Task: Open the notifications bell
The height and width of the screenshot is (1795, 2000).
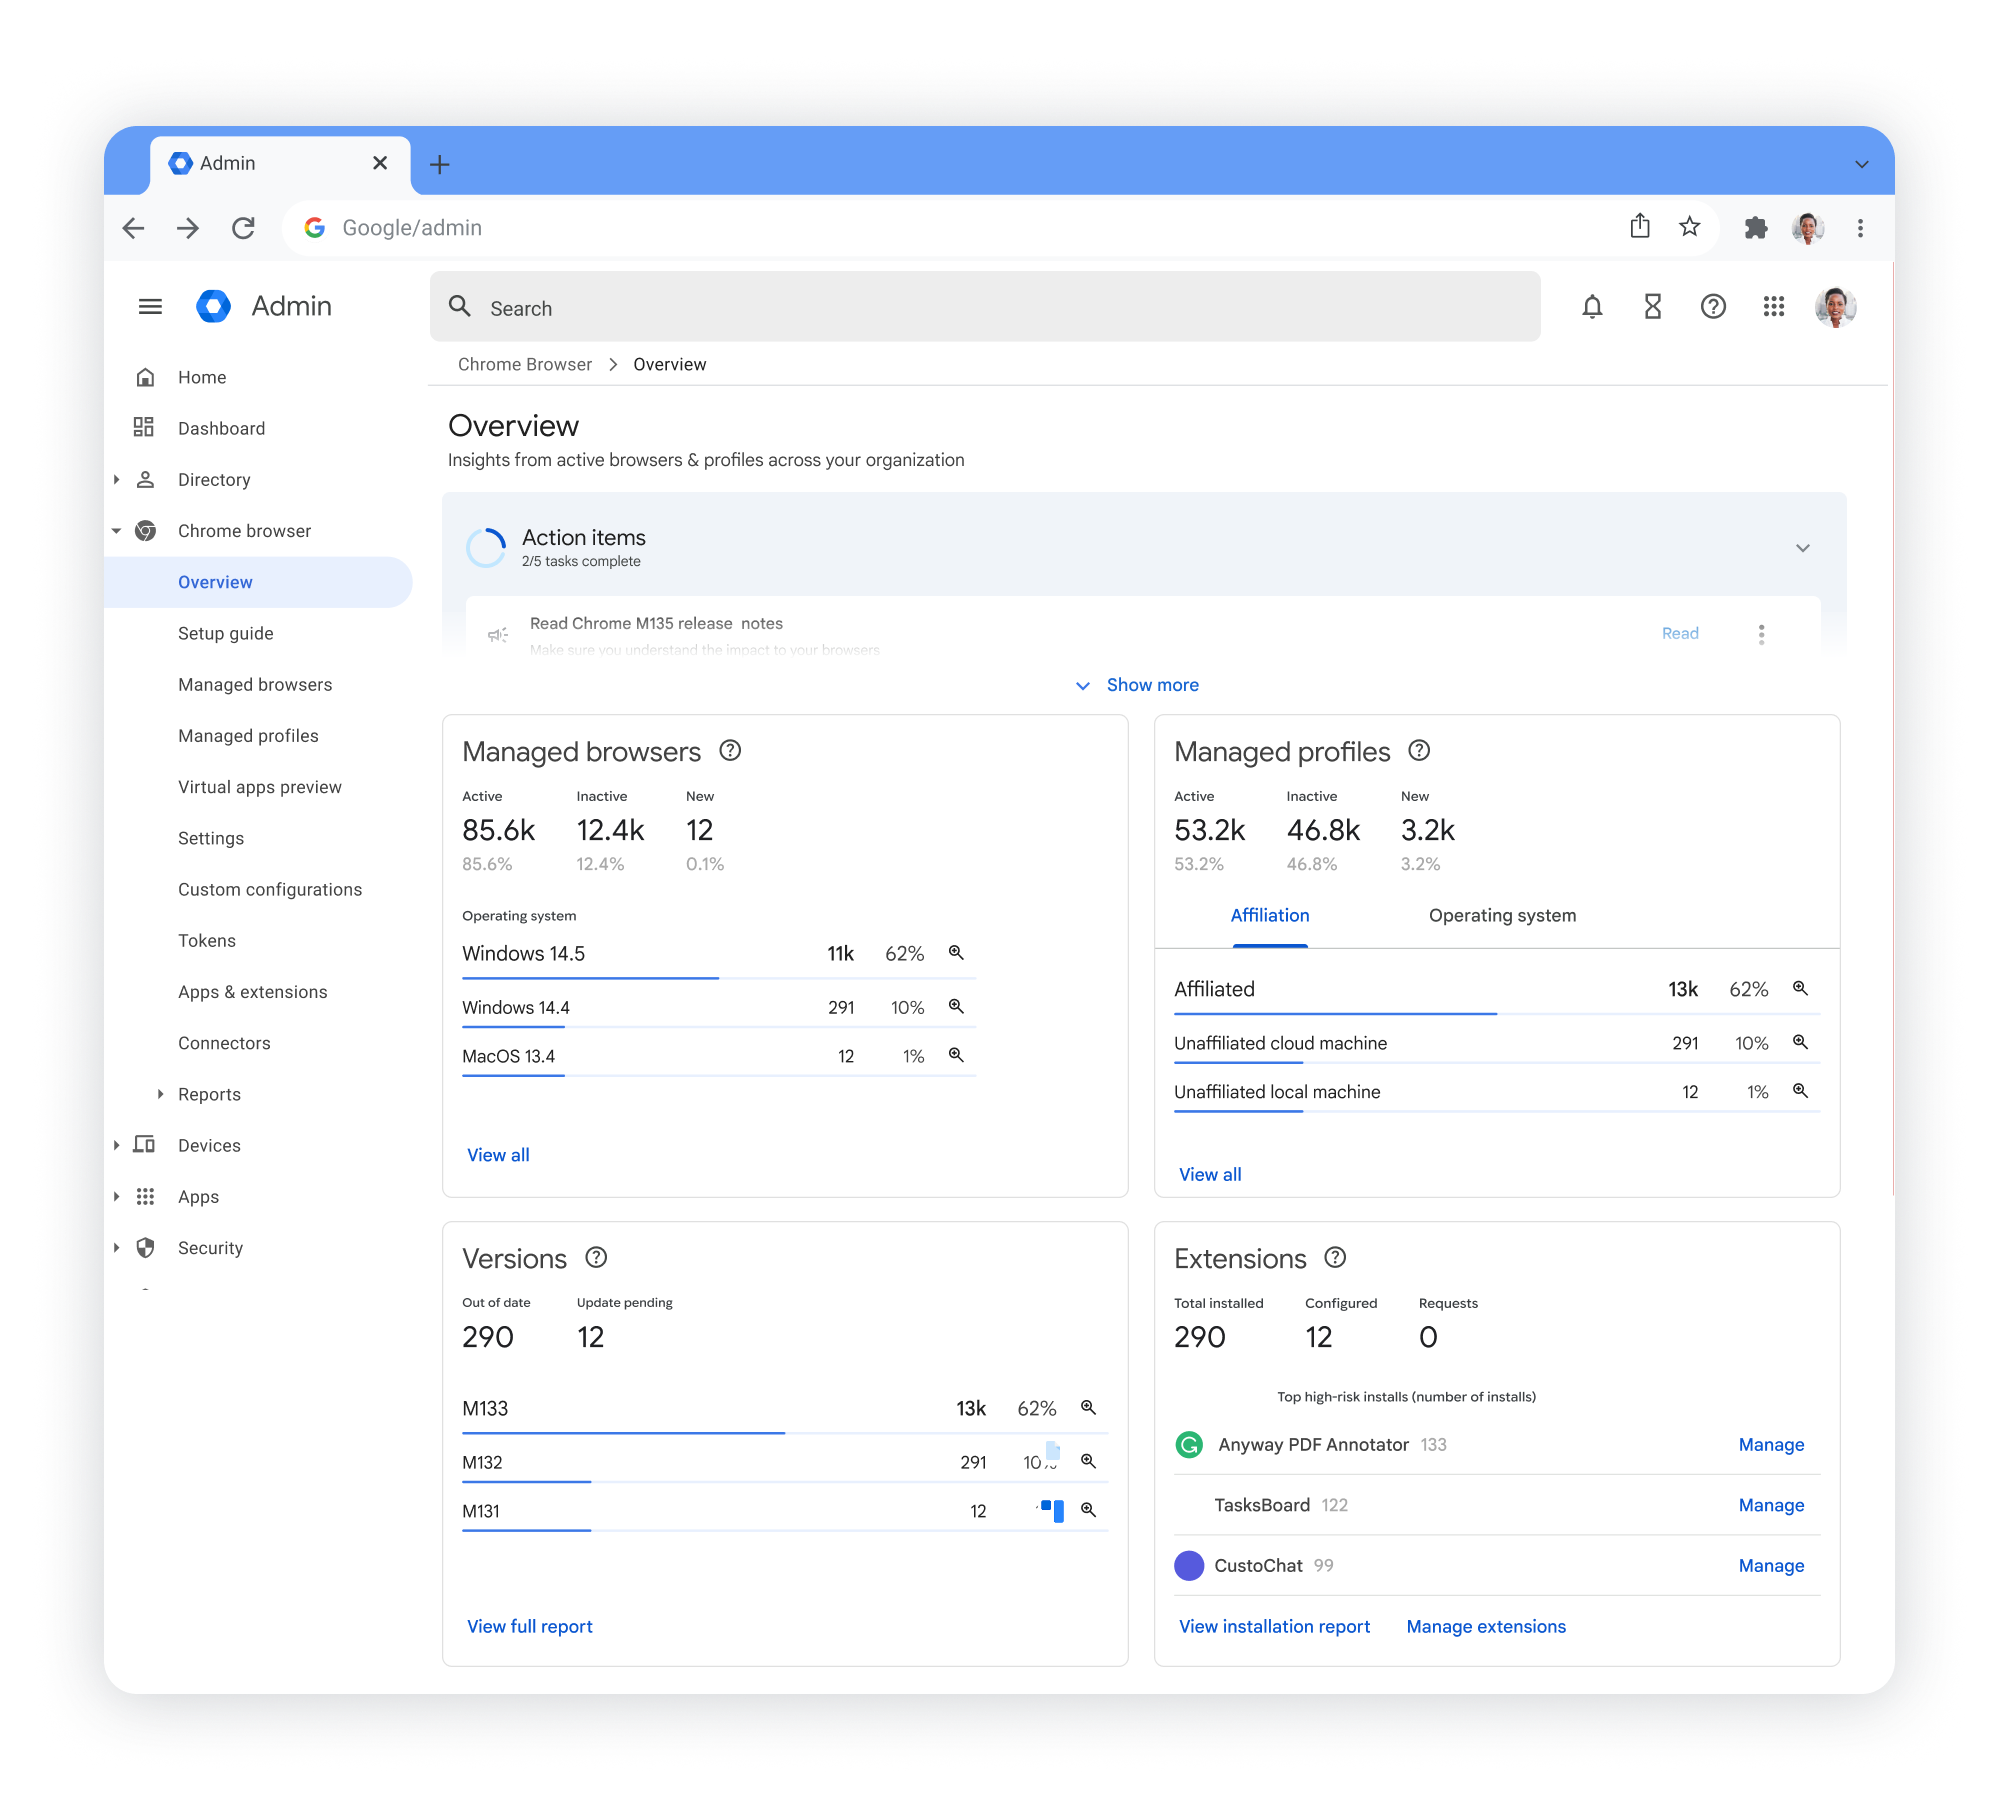Action: pyautogui.click(x=1592, y=306)
